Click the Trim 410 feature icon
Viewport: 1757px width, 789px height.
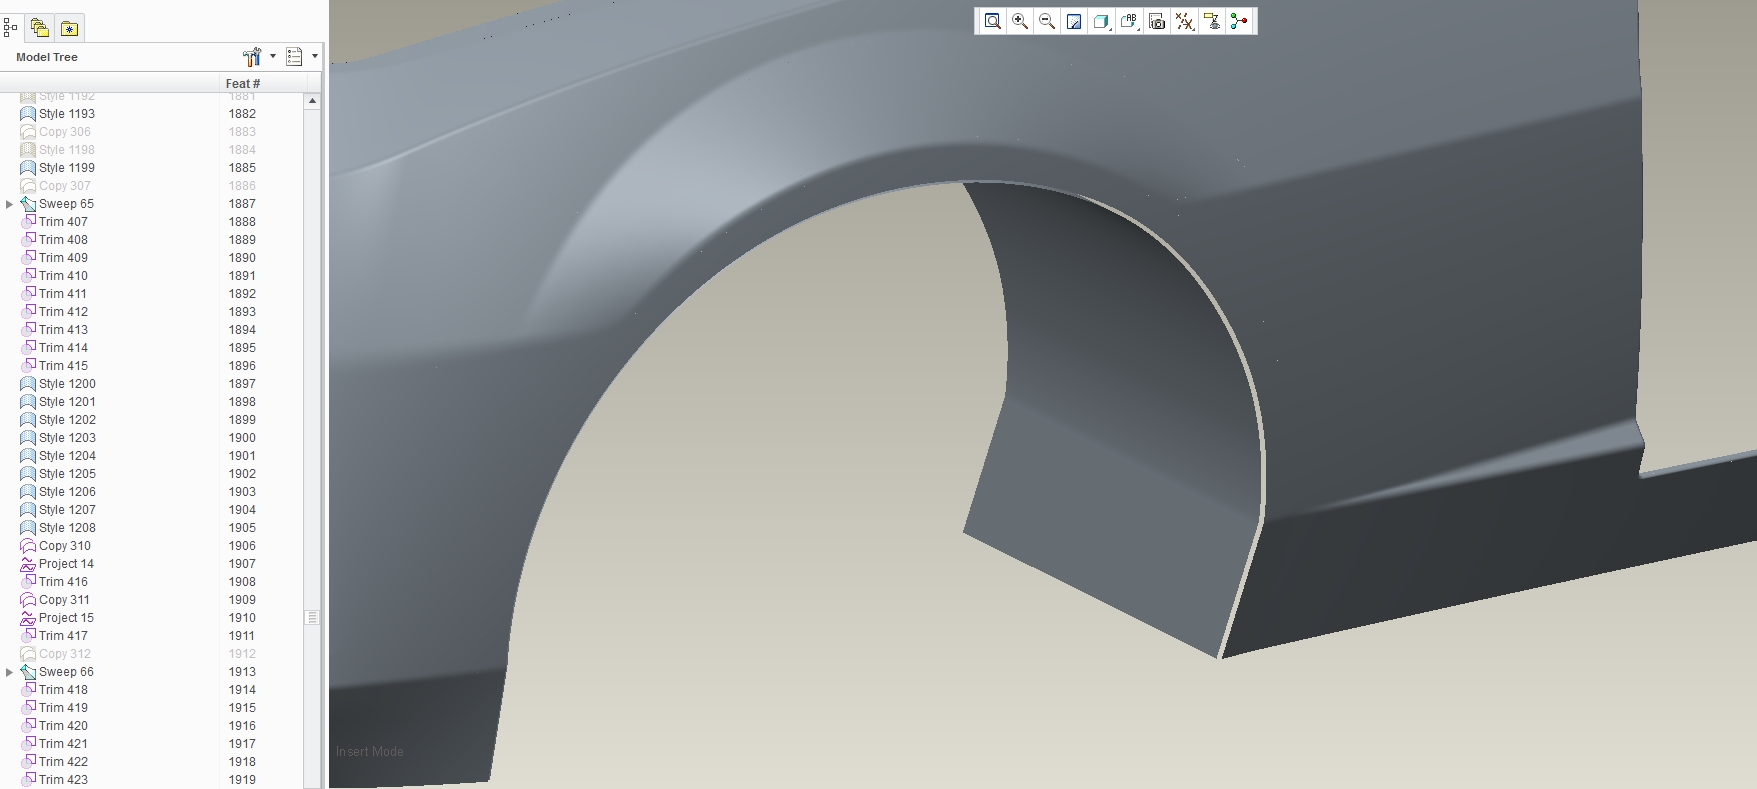(x=28, y=276)
